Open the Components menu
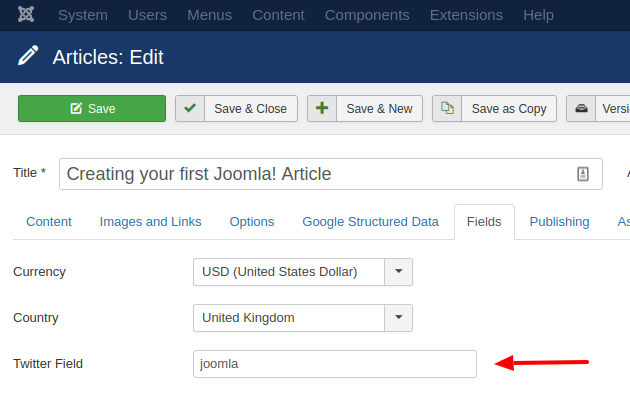The width and height of the screenshot is (630, 394). (367, 15)
